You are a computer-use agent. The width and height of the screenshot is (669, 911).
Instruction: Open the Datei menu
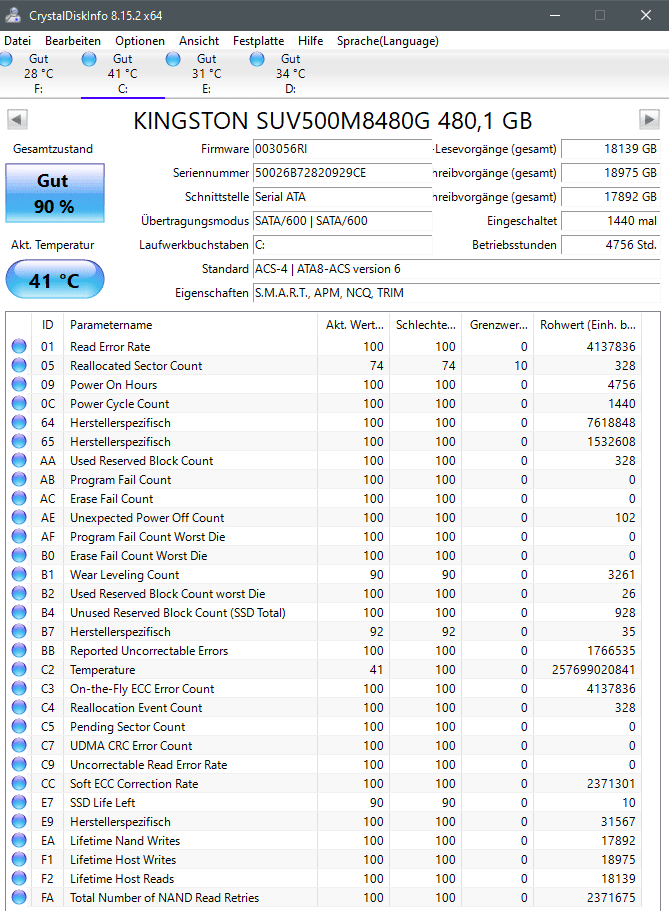coord(17,41)
